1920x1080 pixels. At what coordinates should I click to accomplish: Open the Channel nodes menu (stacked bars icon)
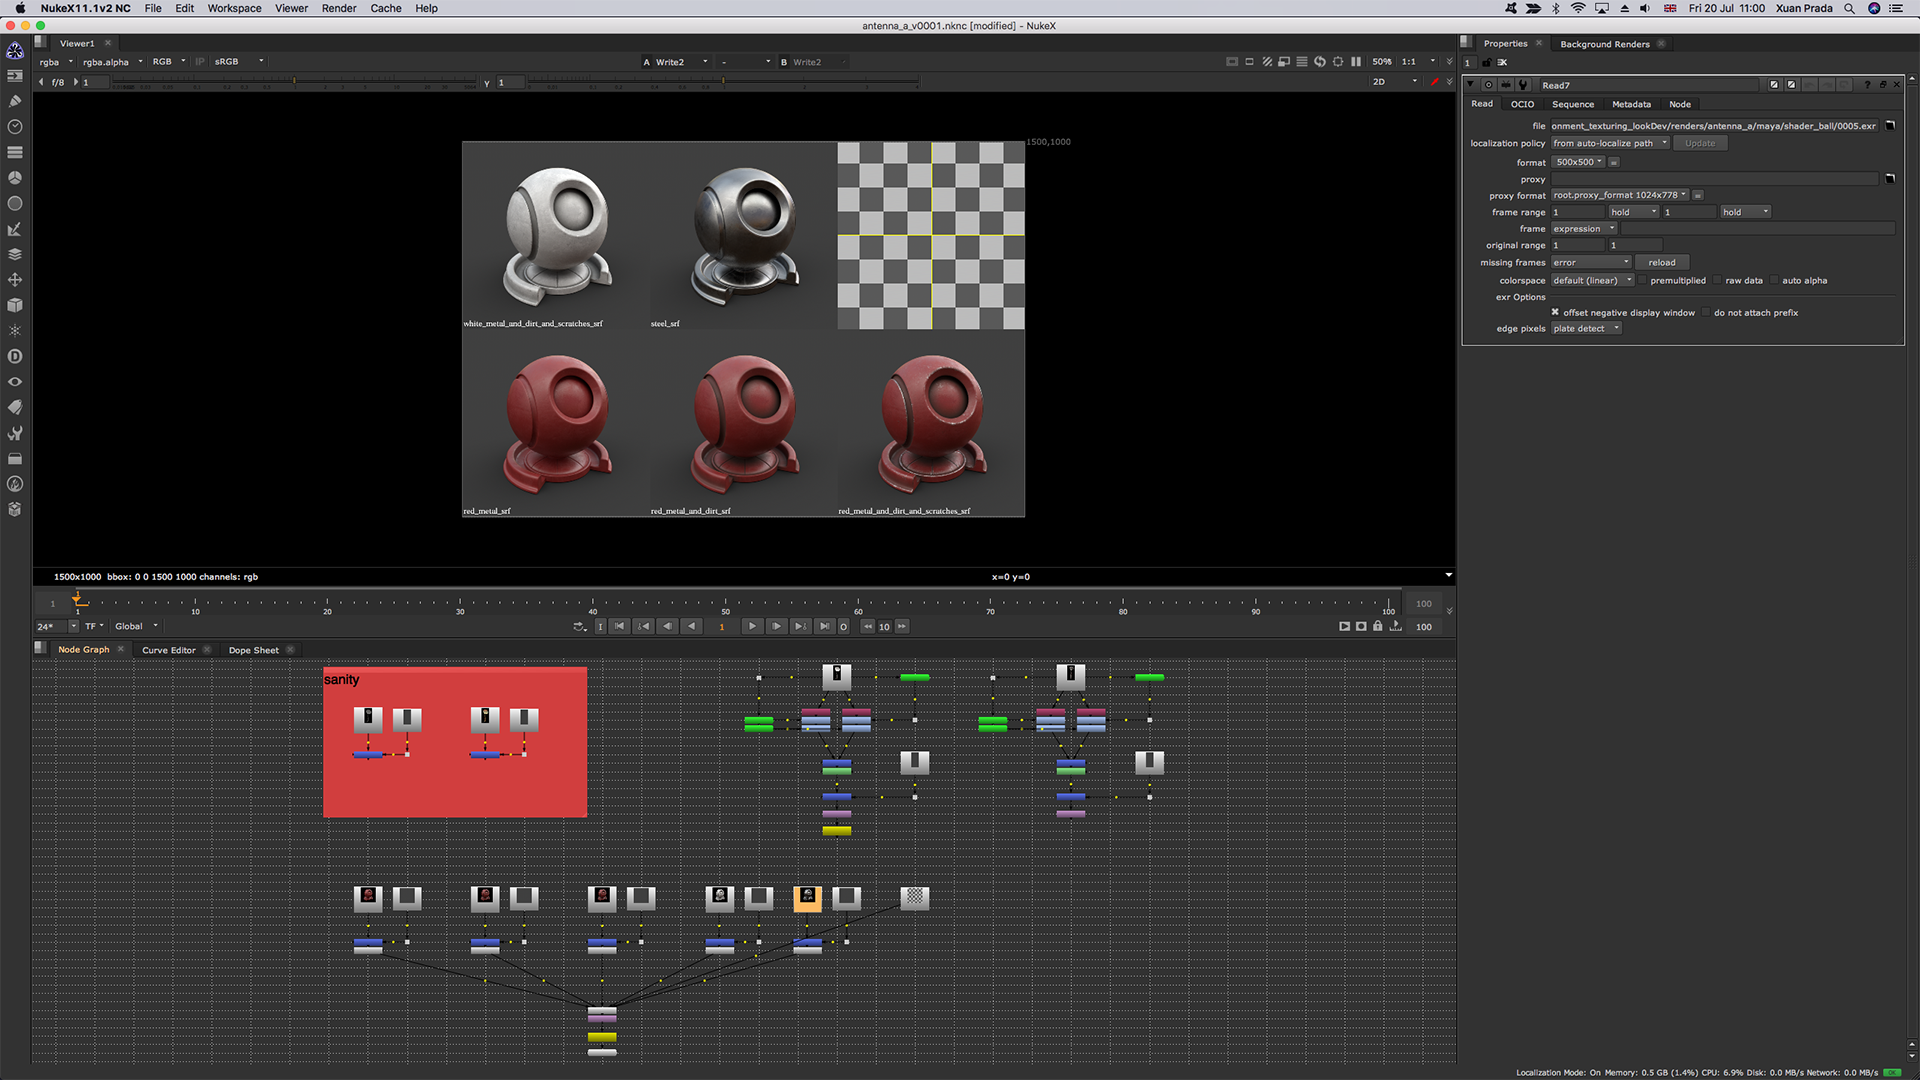(15, 152)
